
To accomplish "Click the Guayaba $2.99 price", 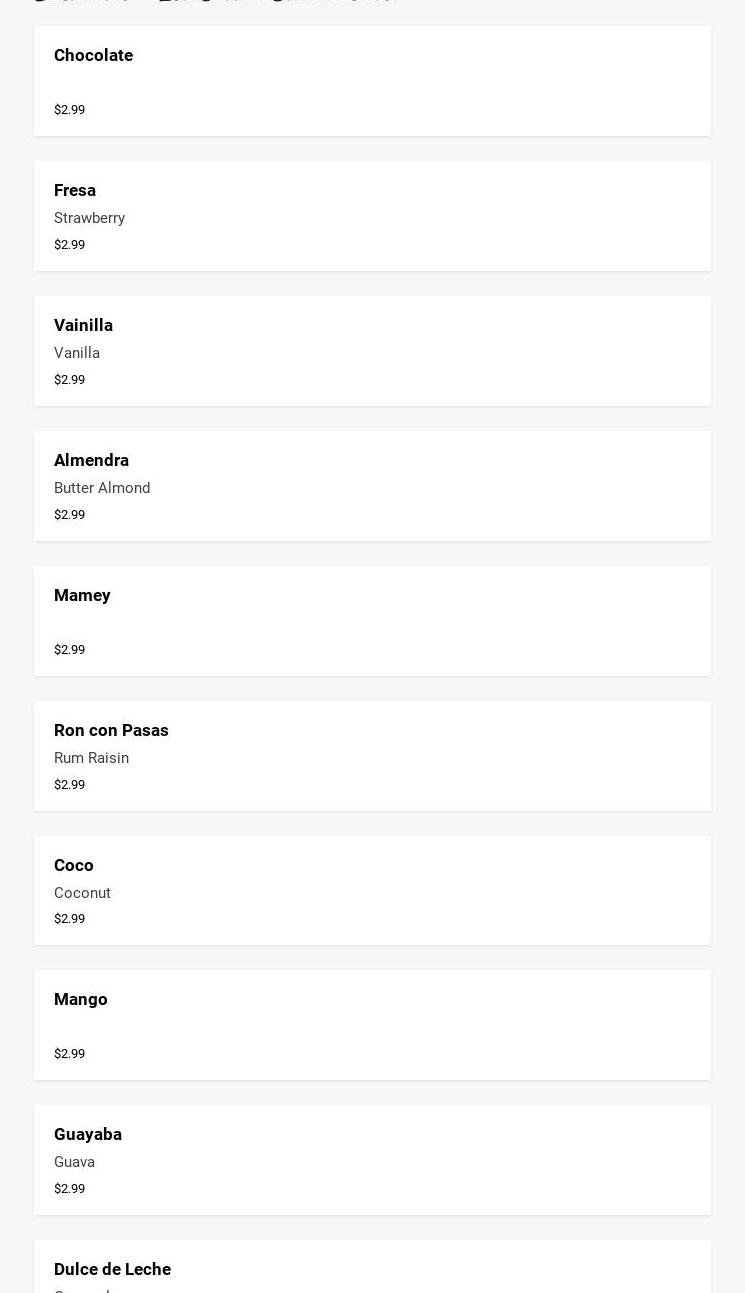I will point(69,1189).
